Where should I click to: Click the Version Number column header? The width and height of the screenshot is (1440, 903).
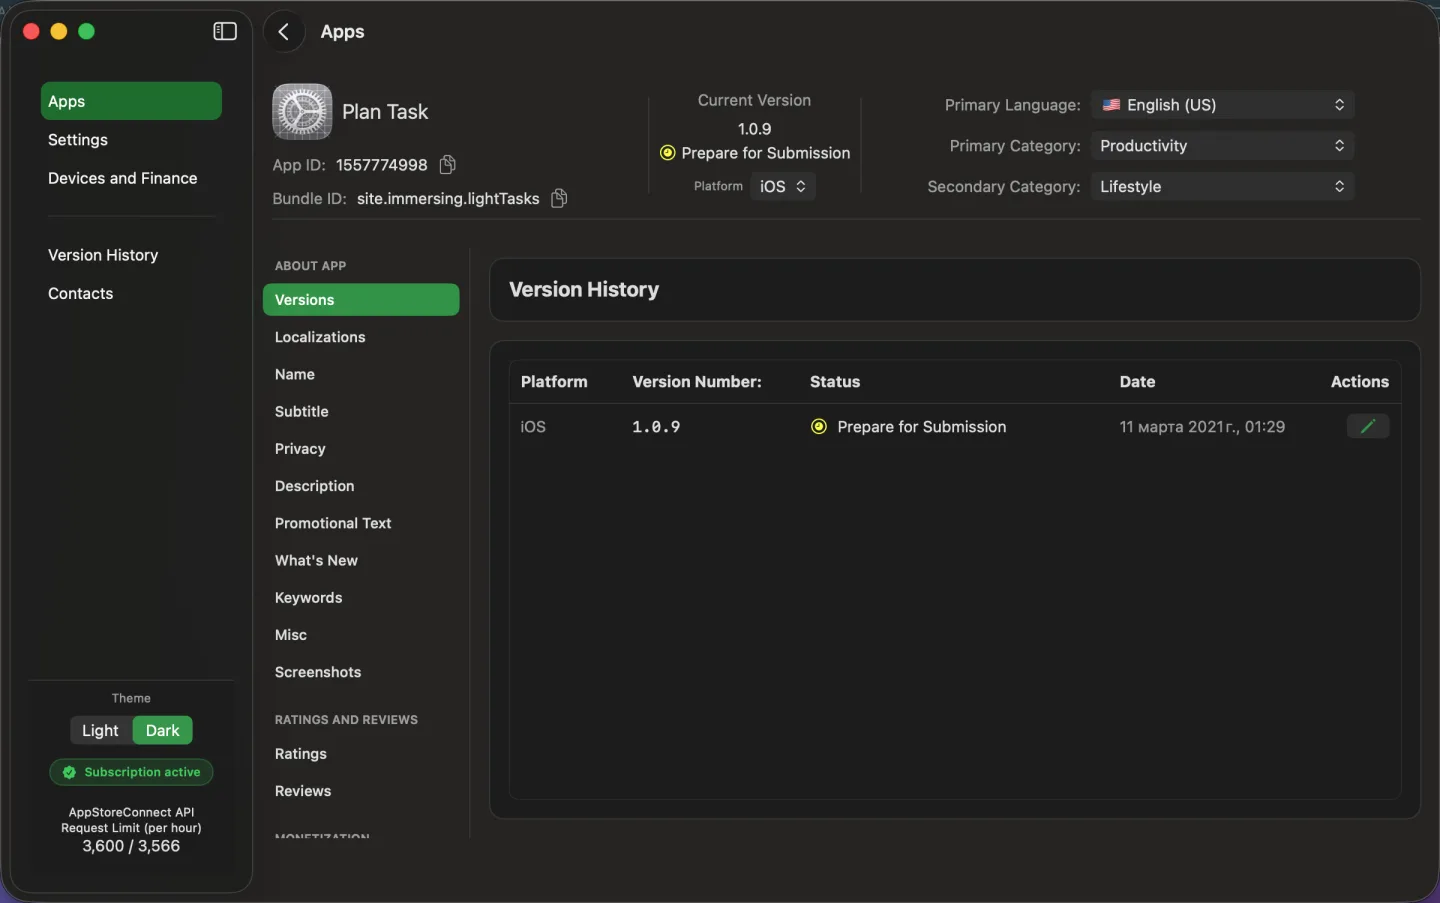(x=697, y=382)
